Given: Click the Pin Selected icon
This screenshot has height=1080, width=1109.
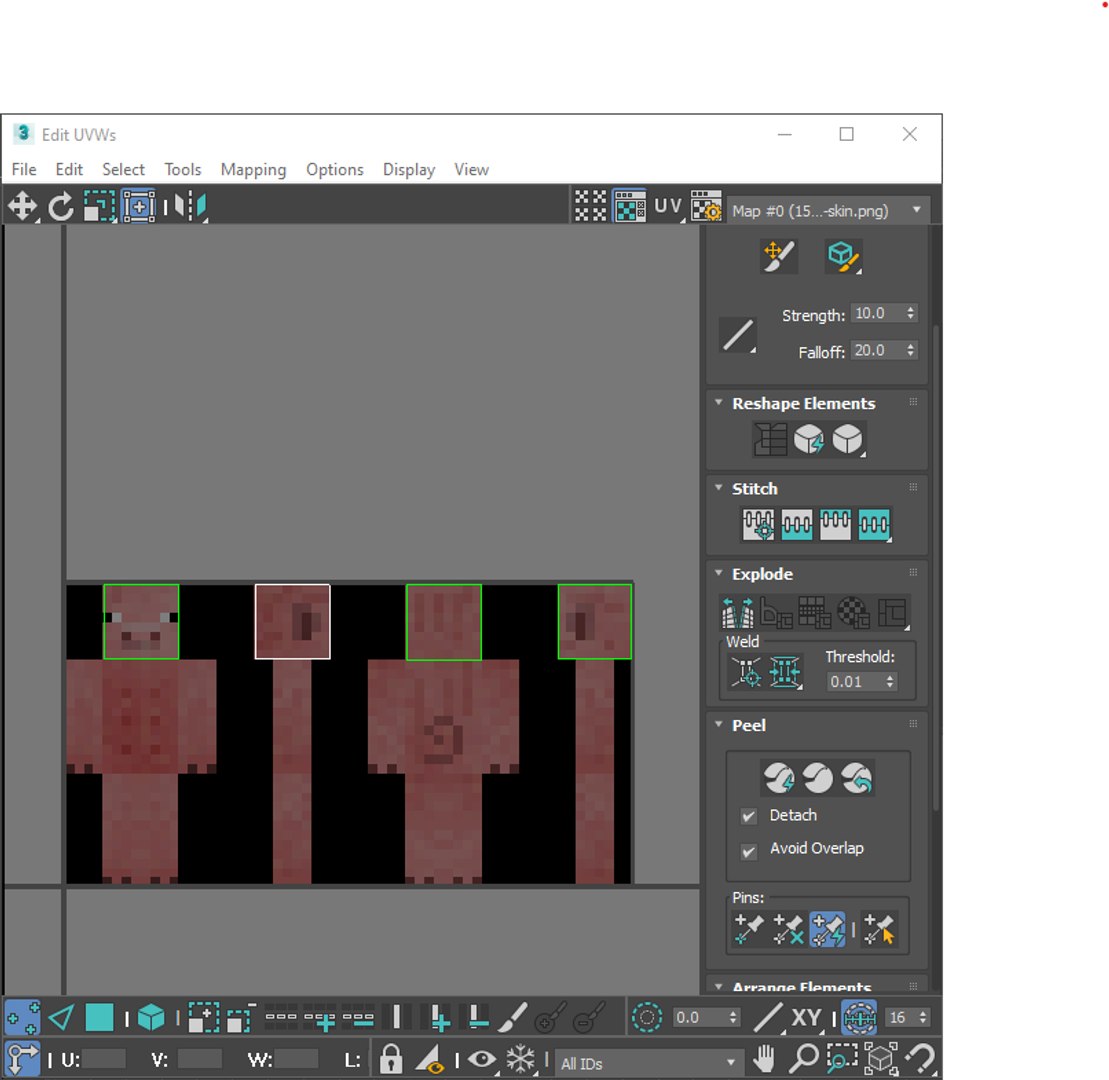Looking at the screenshot, I should (749, 929).
